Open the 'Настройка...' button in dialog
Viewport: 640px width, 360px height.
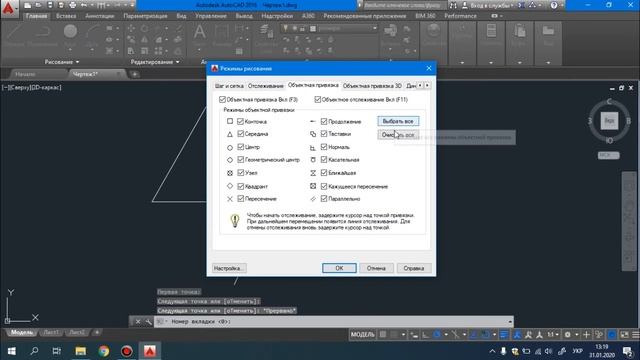pyautogui.click(x=229, y=268)
